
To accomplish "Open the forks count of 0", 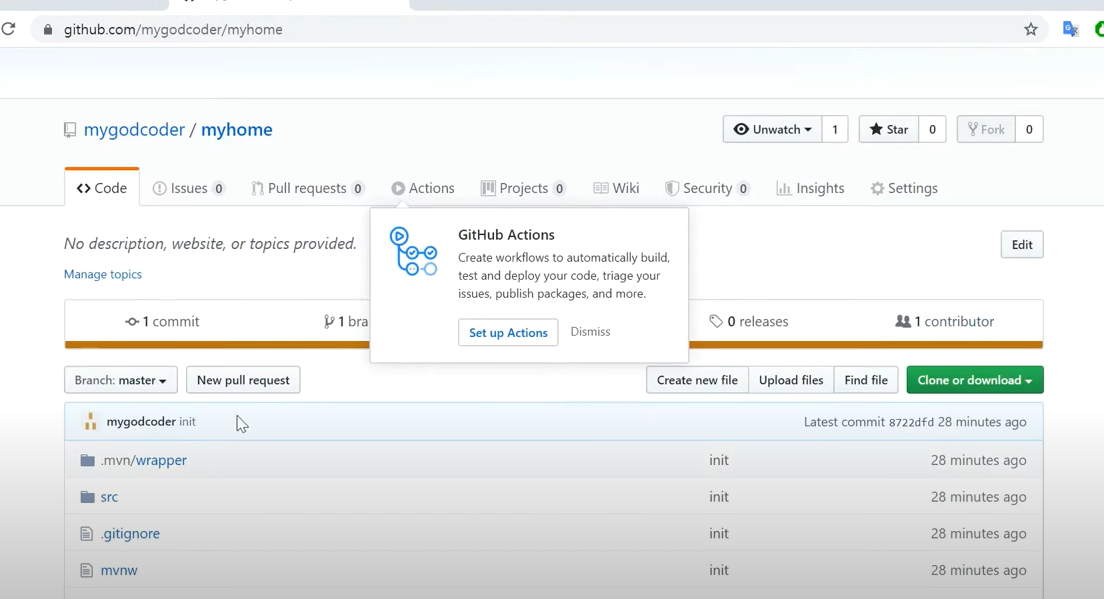I will [1029, 130].
